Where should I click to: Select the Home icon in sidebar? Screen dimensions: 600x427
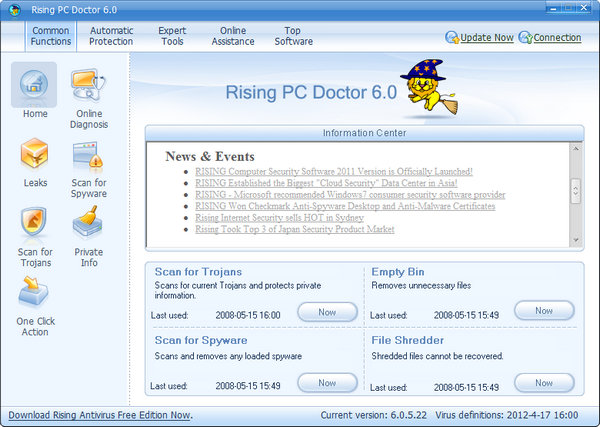(35, 85)
